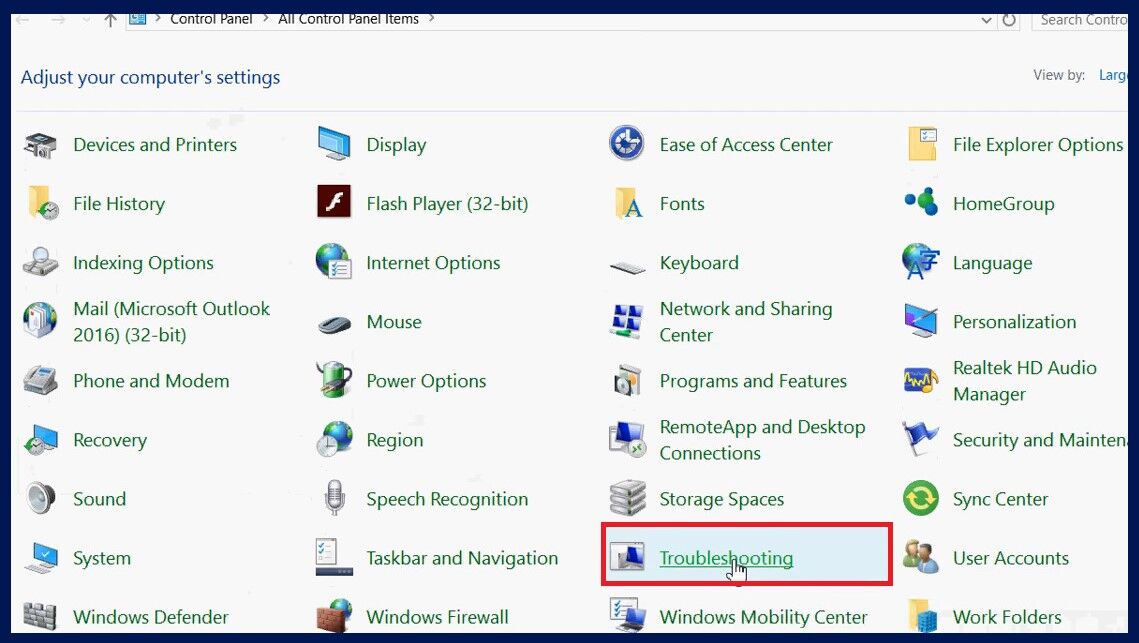1139x643 pixels.
Task: Click the Troubleshooting link
Action: pyautogui.click(x=726, y=558)
